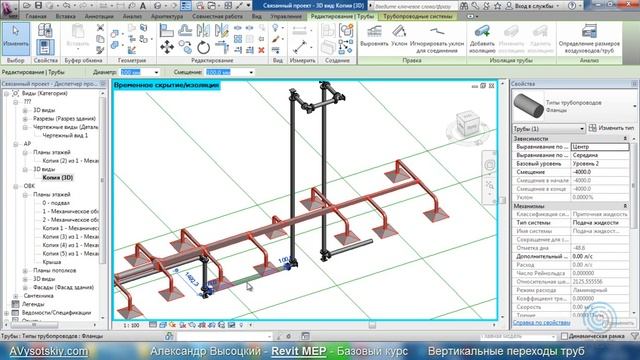Click the Выровнять (Justify) pipe tool
Viewport: 640px width, 360px height.
[x=374, y=36]
